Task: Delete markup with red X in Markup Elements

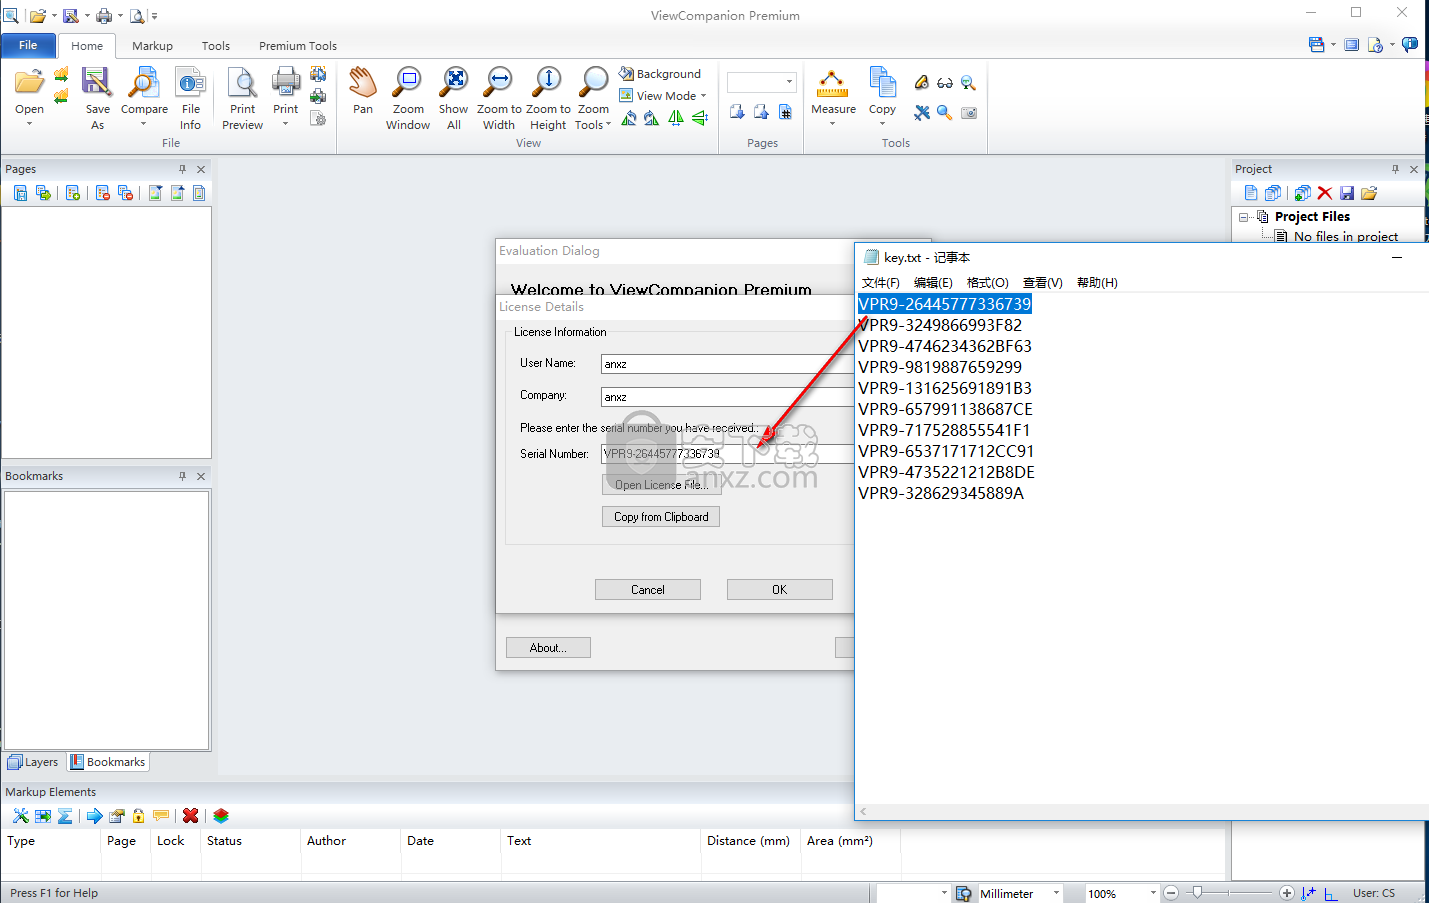Action: [x=190, y=816]
